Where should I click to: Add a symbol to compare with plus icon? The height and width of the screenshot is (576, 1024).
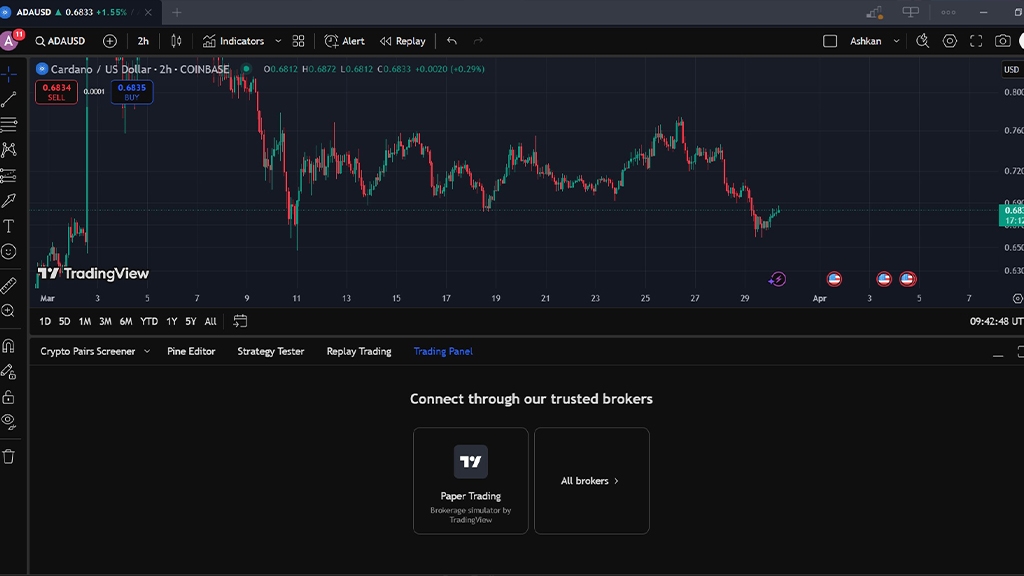pyautogui.click(x=110, y=41)
